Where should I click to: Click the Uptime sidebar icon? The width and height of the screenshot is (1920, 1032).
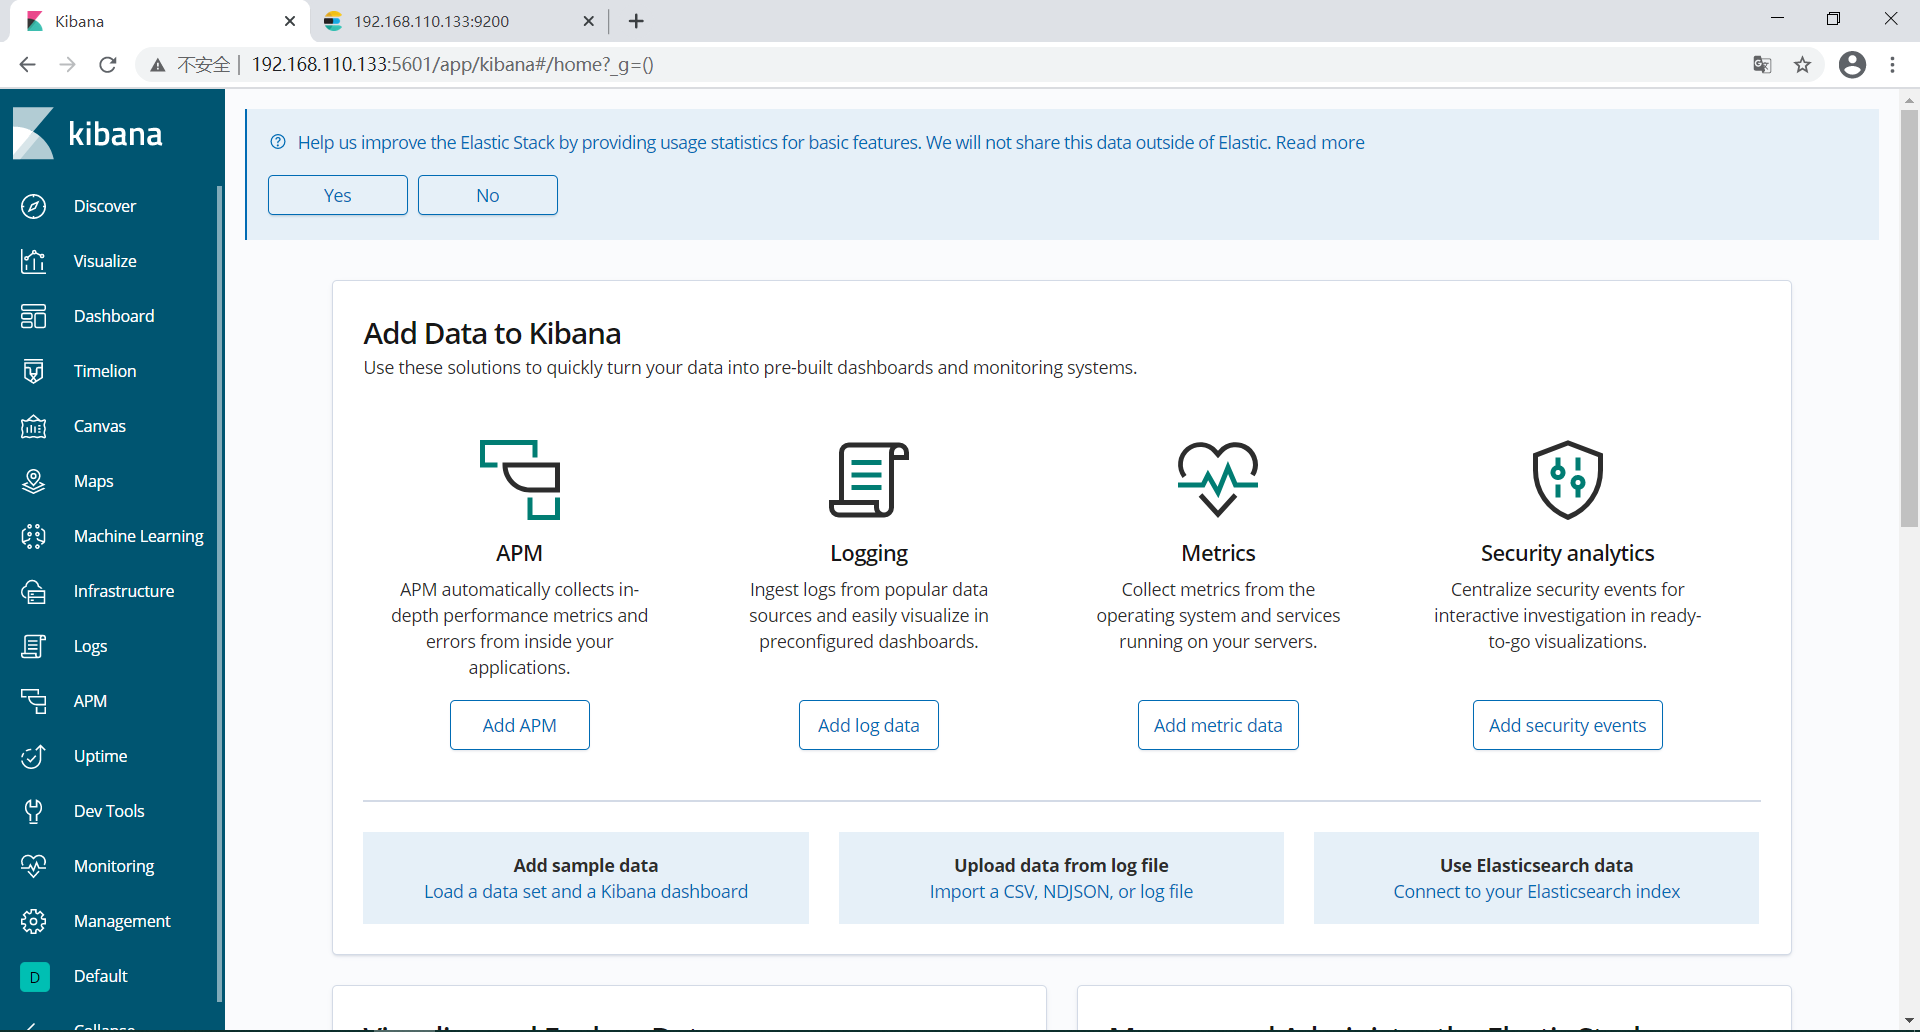tap(34, 756)
